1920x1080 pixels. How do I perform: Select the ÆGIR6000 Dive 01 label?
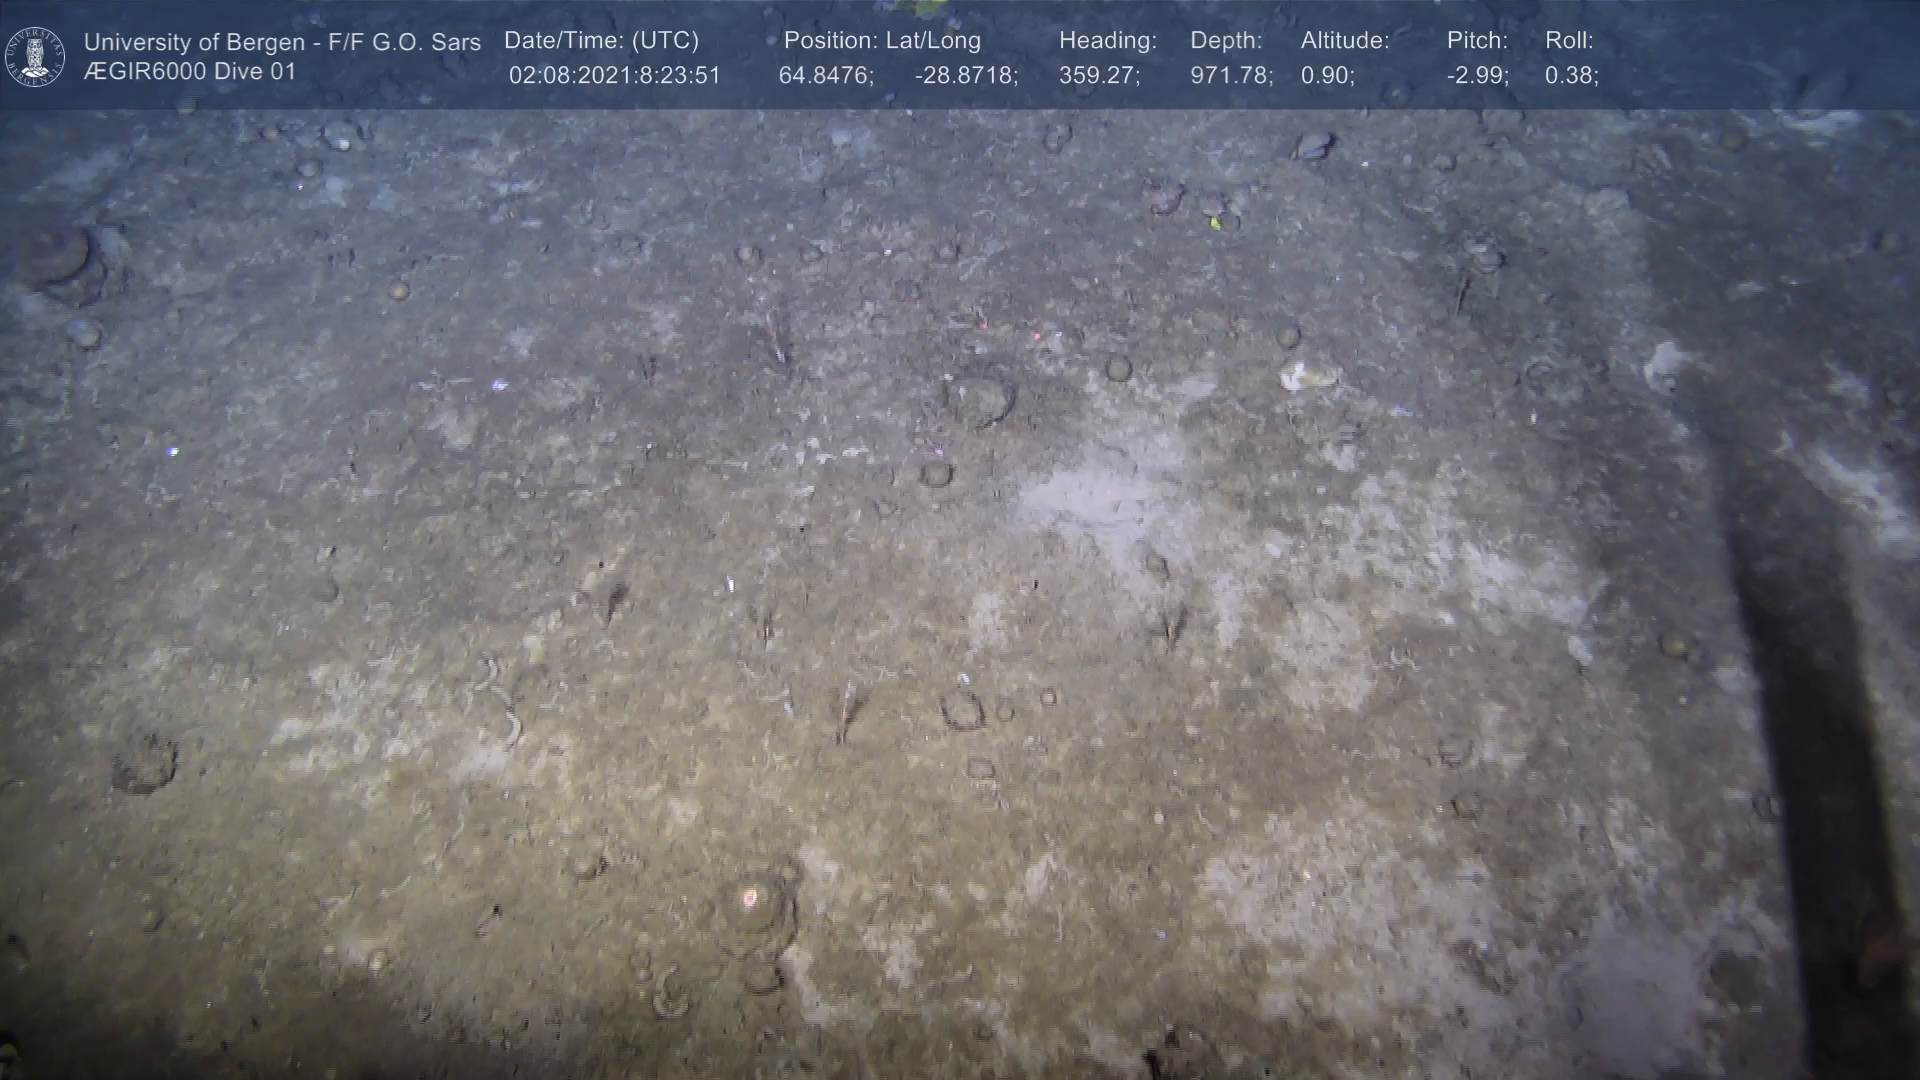(190, 72)
